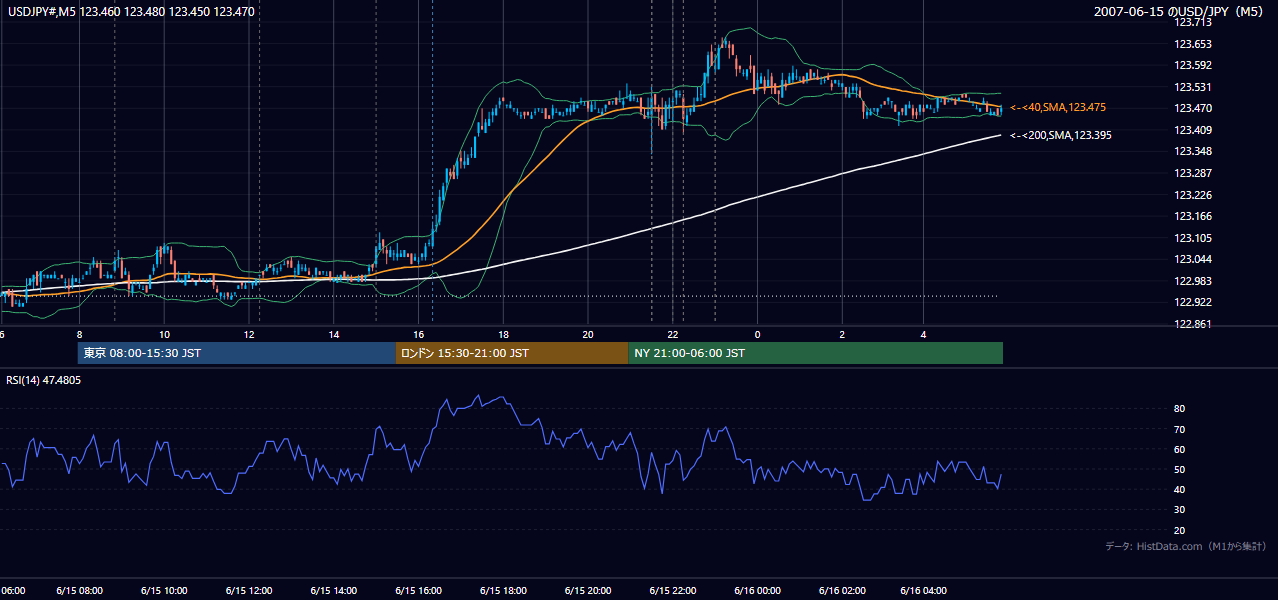Click the 6/16 00:00 time label

[x=758, y=591]
